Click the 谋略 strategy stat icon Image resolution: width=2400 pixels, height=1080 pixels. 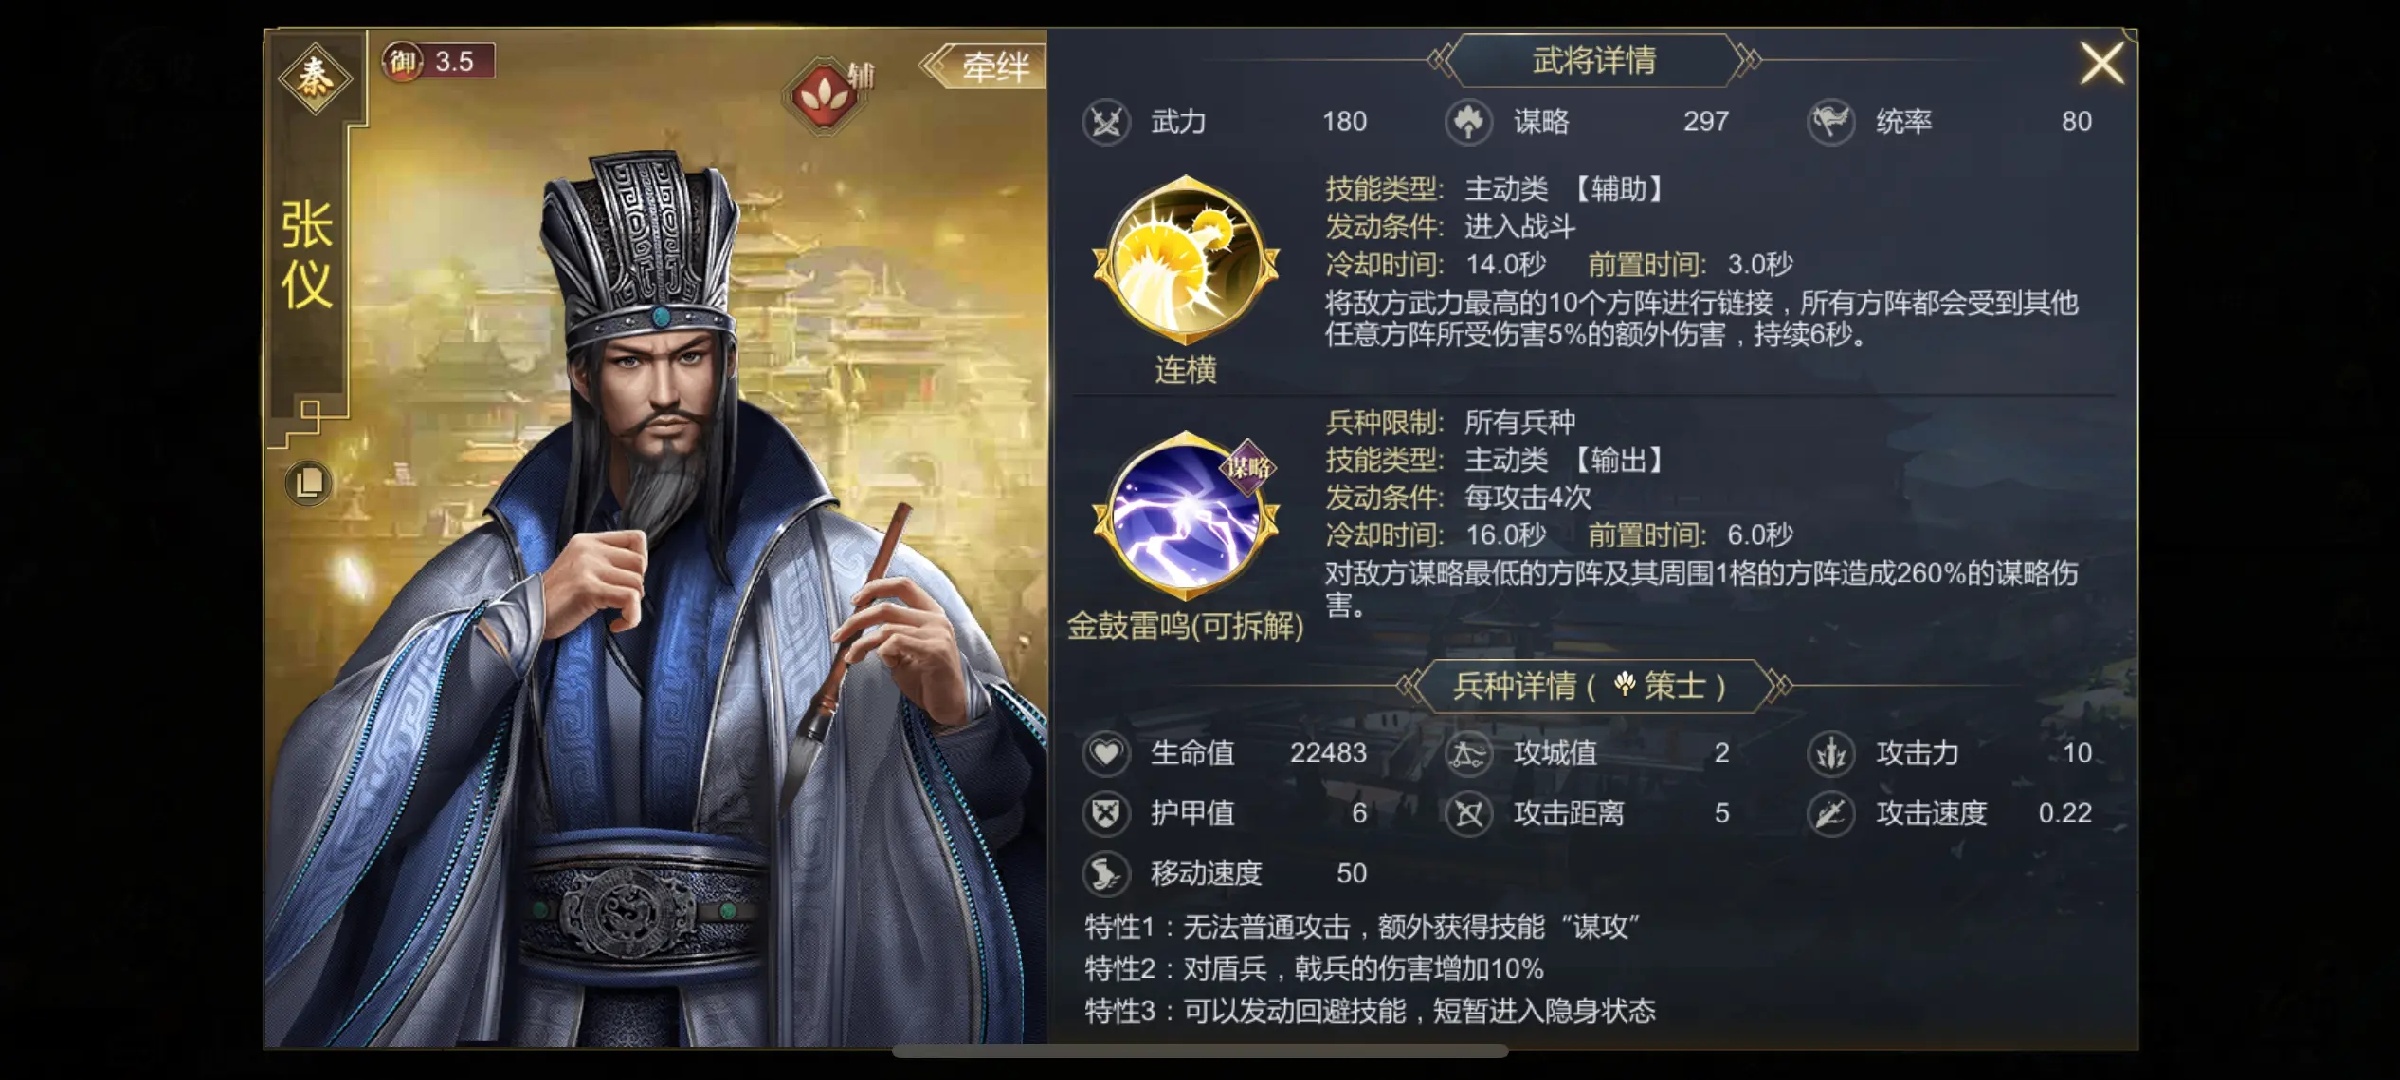click(x=1469, y=122)
